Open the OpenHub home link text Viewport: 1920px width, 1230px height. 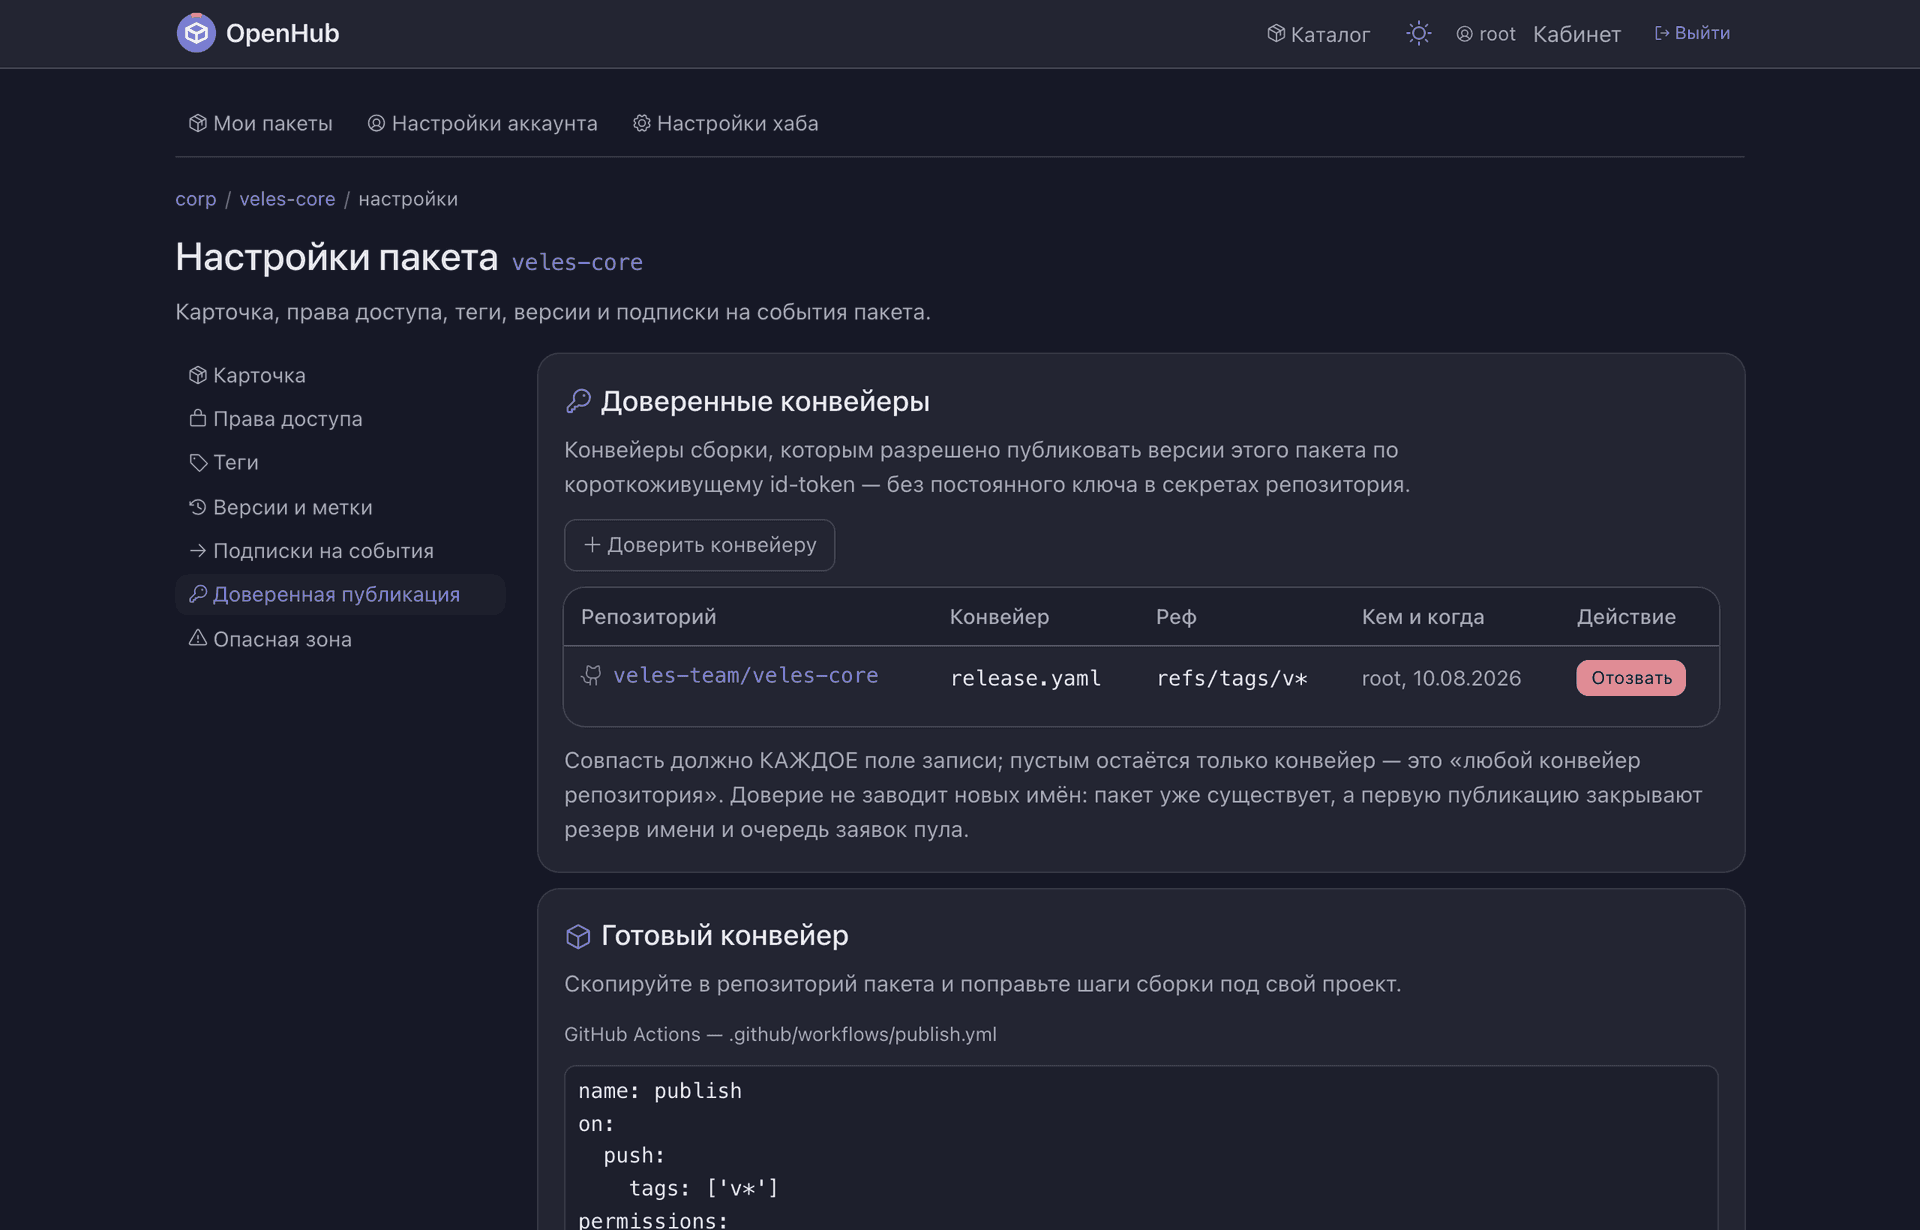[x=282, y=33]
